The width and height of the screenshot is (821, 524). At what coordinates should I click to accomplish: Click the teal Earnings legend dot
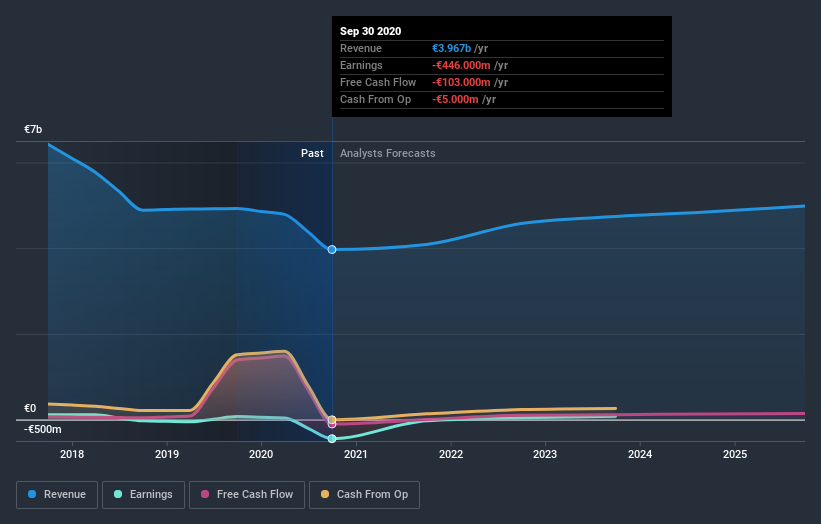(118, 494)
